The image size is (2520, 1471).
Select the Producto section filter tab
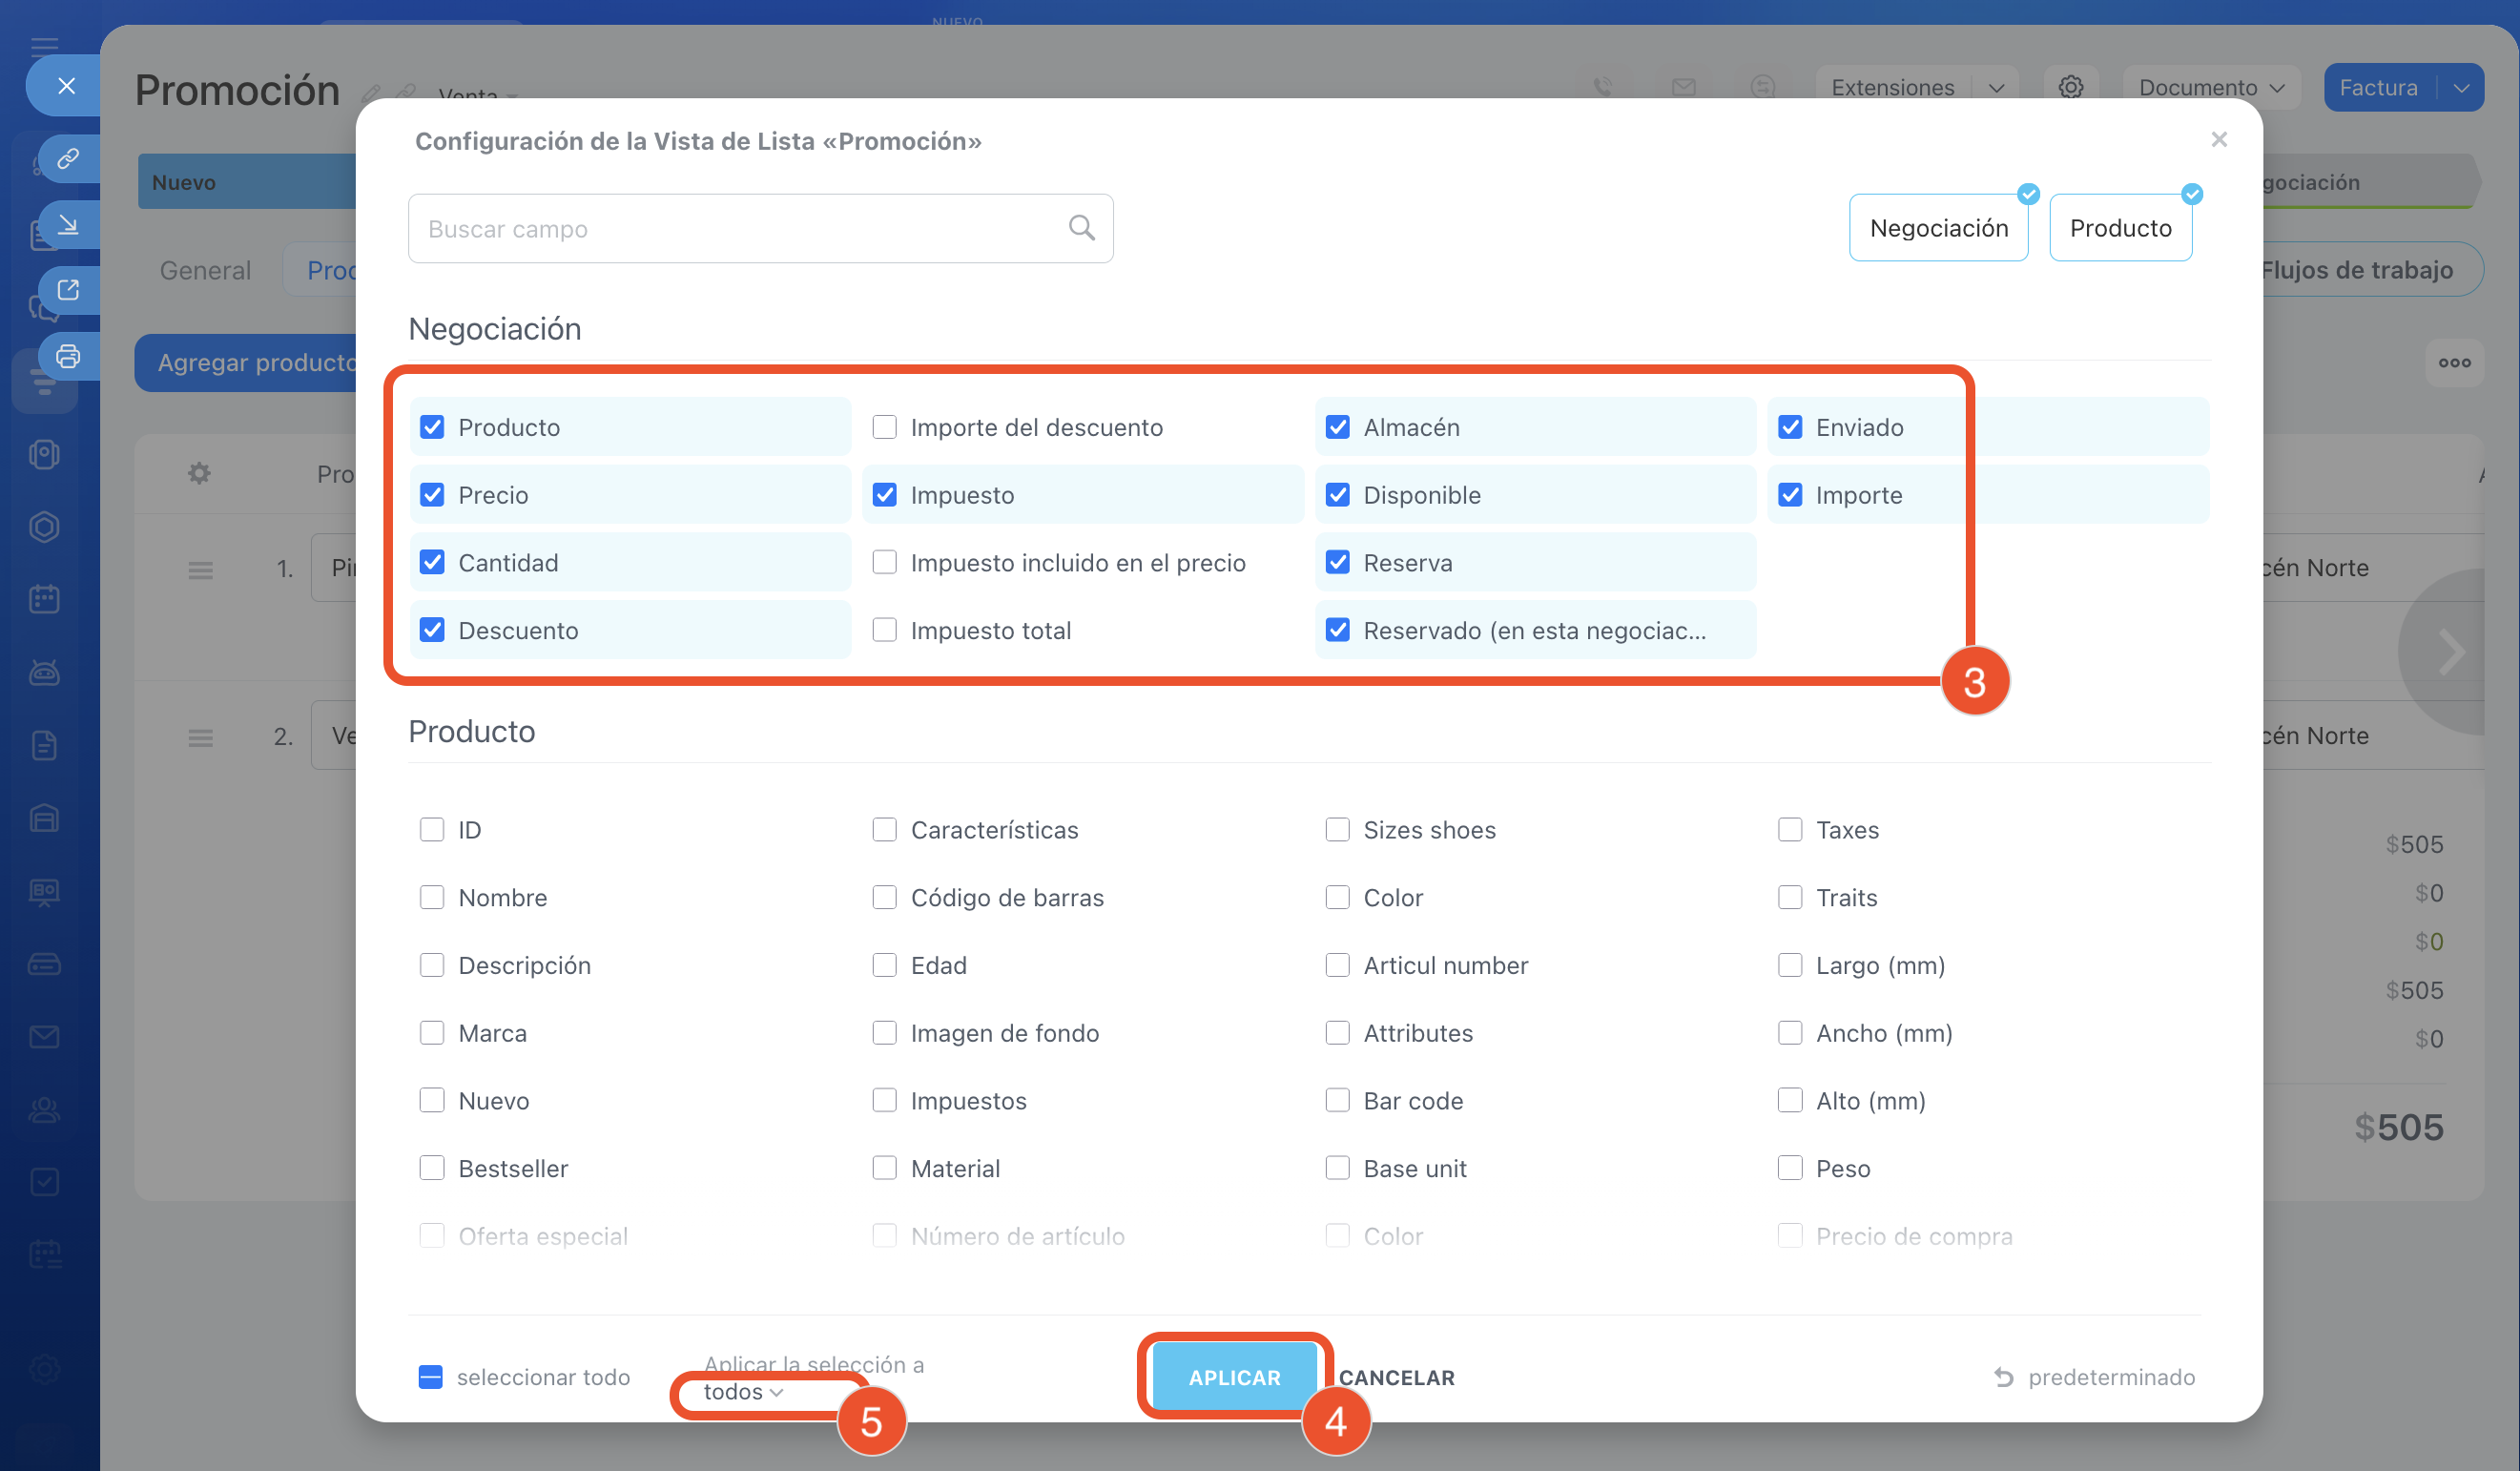[2119, 228]
